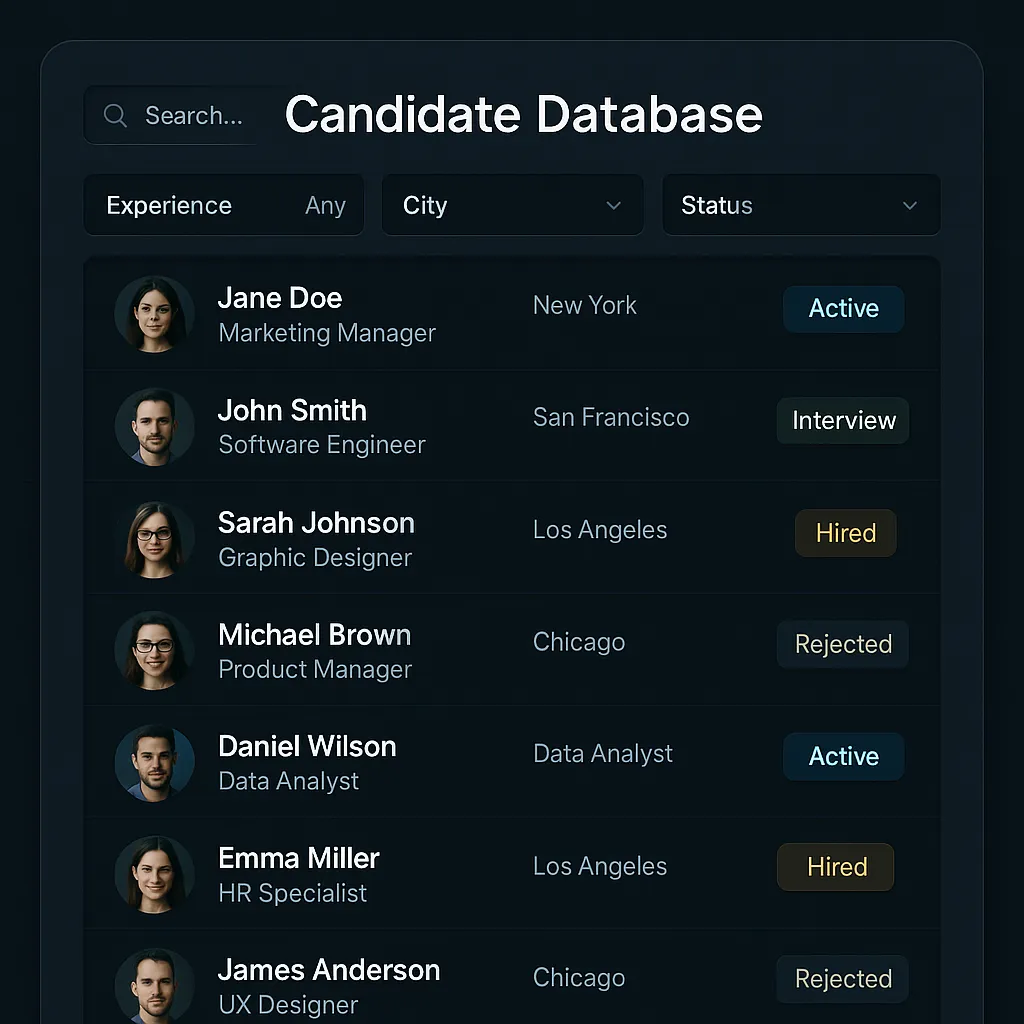The width and height of the screenshot is (1024, 1024).
Task: Select Daniel Wilson's avatar image
Action: pyautogui.click(x=154, y=763)
